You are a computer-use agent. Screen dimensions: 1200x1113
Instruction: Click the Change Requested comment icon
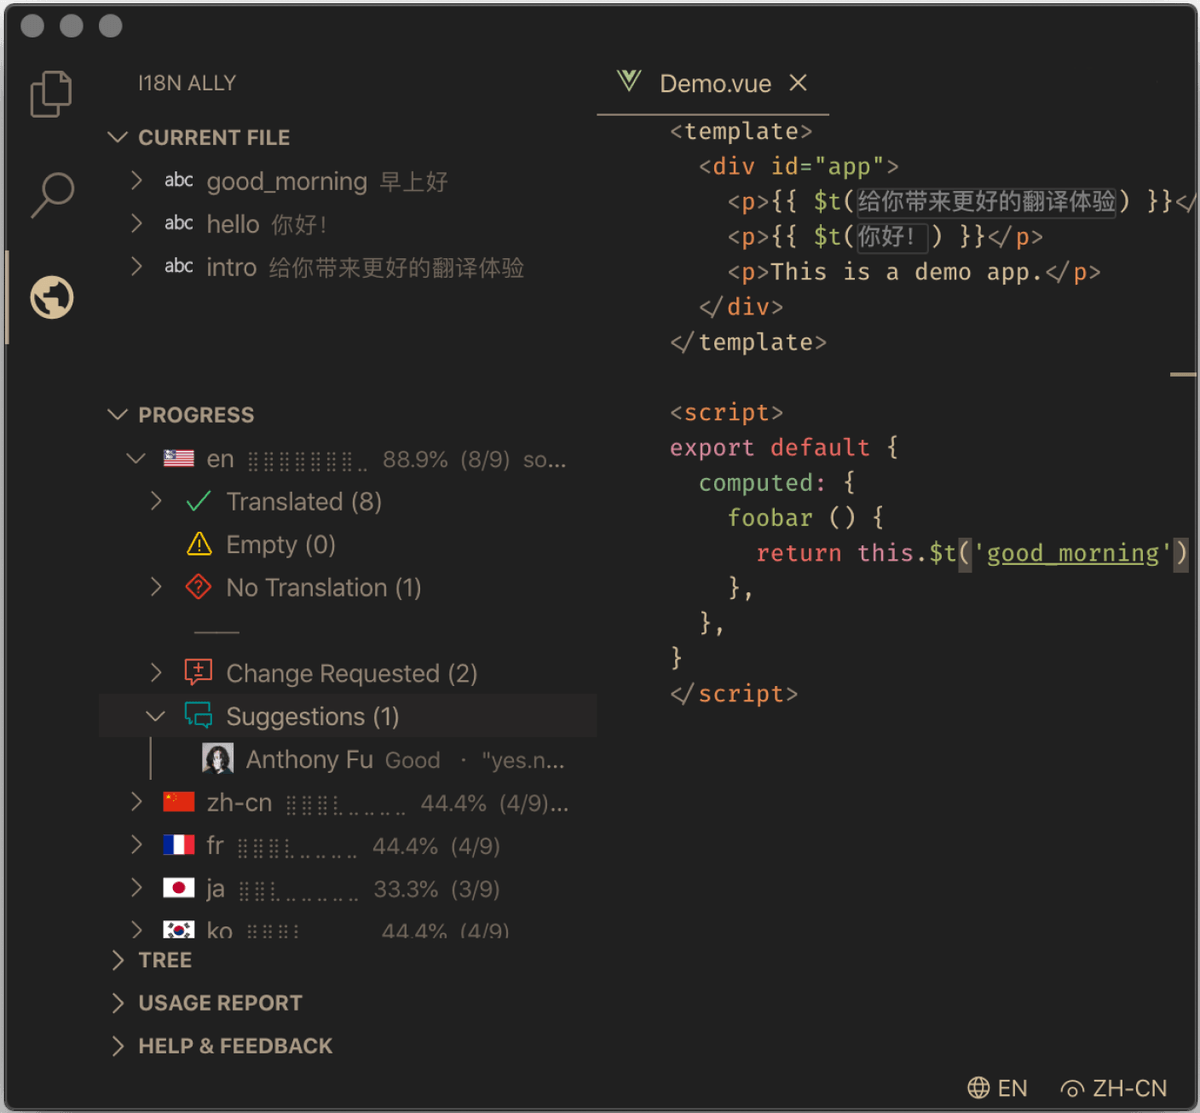pyautogui.click(x=198, y=672)
